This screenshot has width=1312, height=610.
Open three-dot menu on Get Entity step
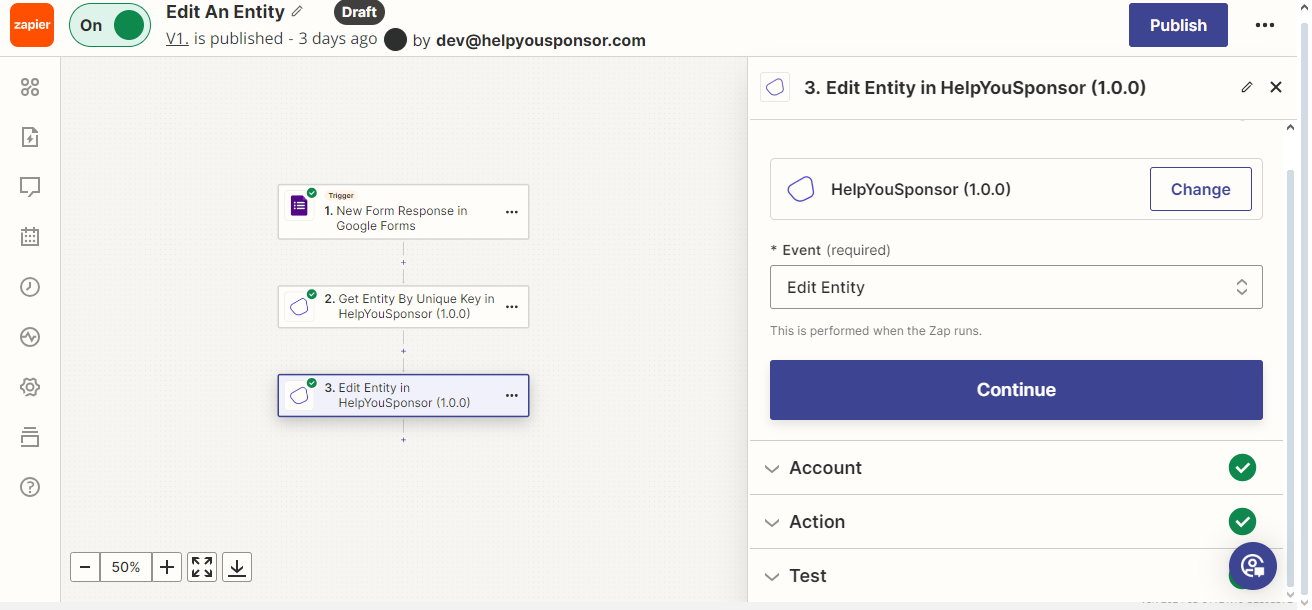tap(512, 307)
